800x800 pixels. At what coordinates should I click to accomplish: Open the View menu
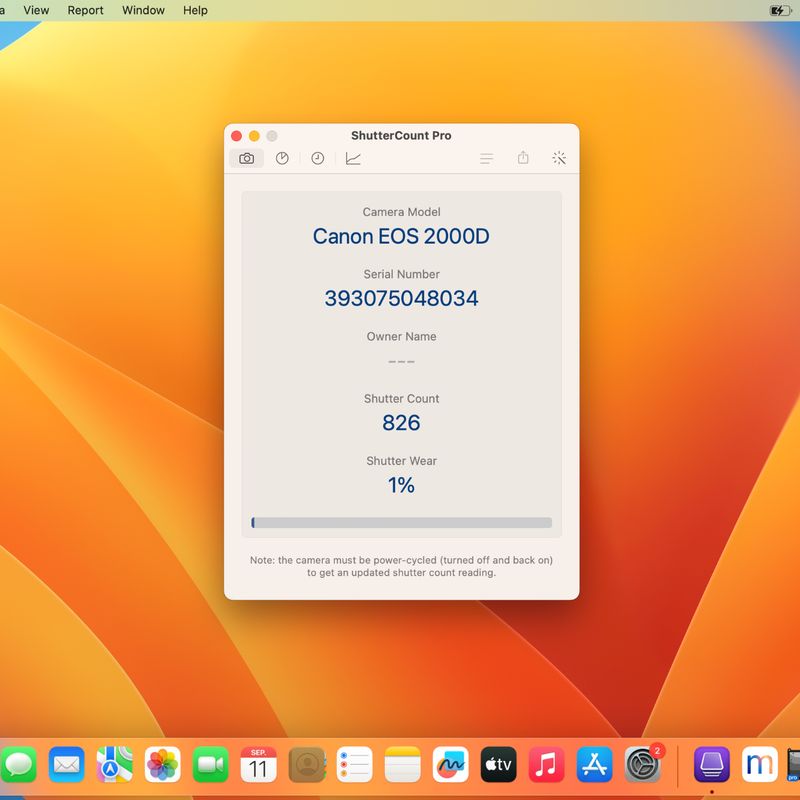tap(36, 10)
